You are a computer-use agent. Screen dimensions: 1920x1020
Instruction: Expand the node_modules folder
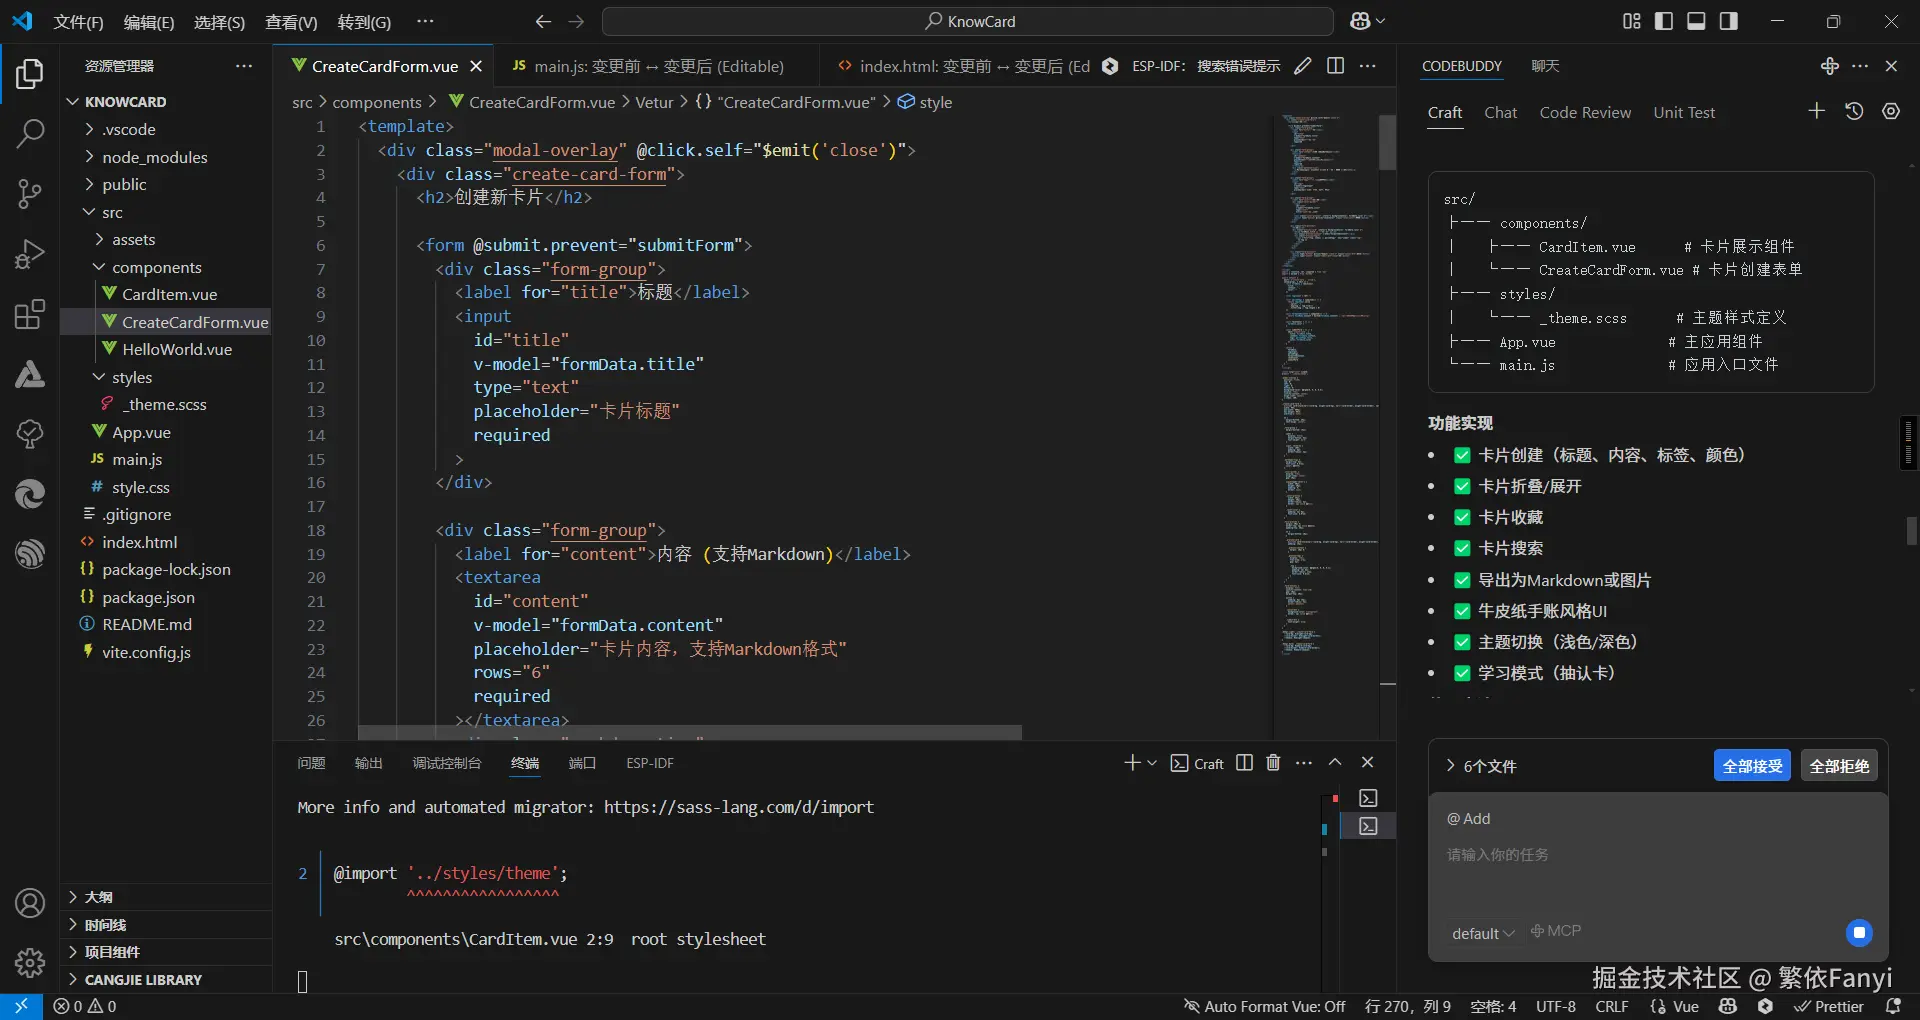point(154,157)
